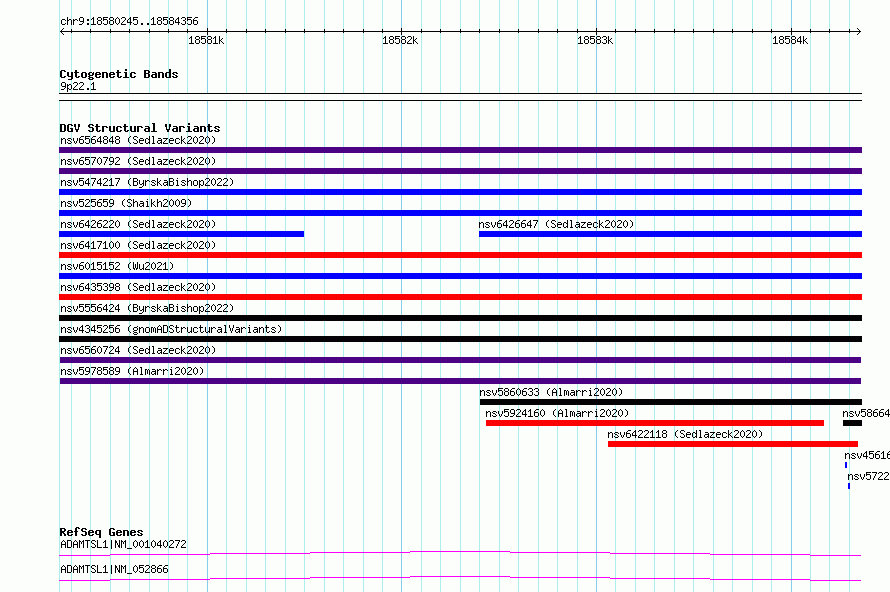Select the red bar for nsv5924160

pyautogui.click(x=655, y=423)
